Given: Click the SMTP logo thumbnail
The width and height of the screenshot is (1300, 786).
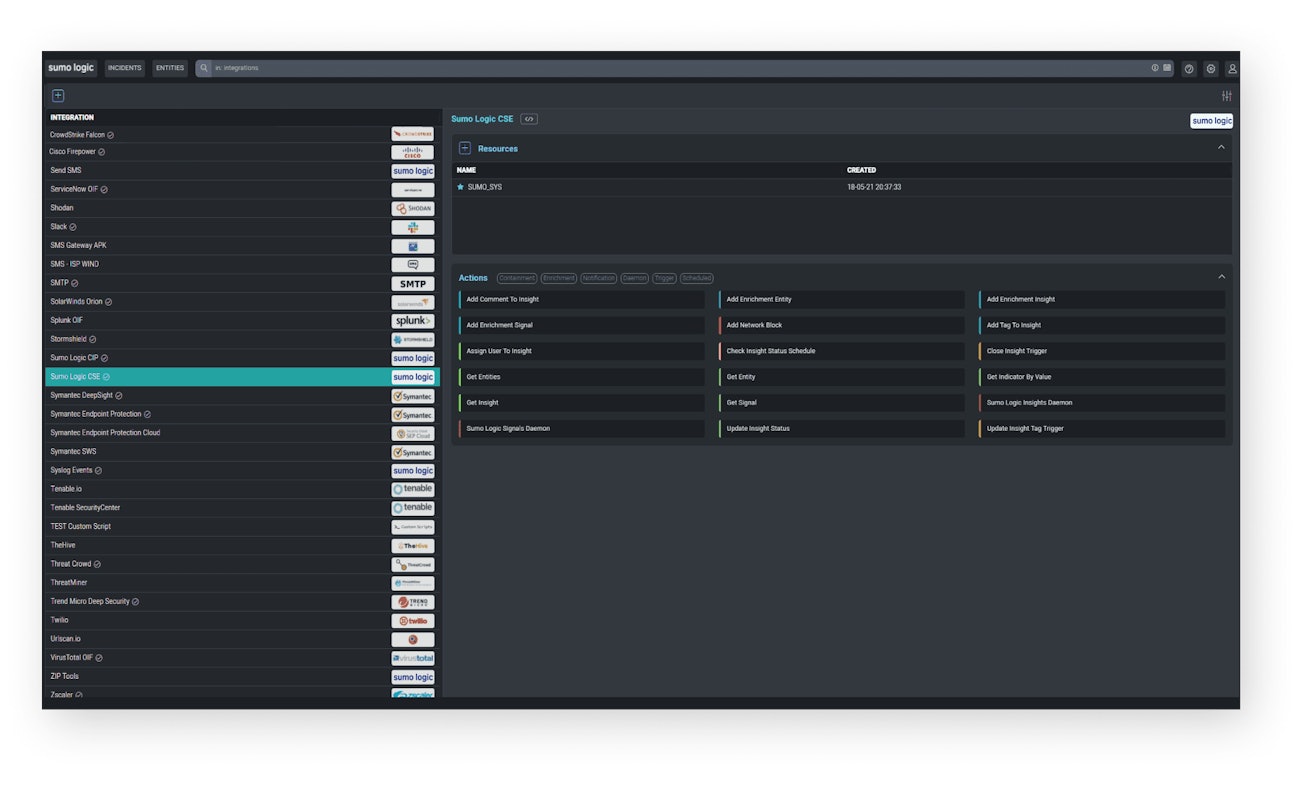Looking at the screenshot, I should [413, 284].
